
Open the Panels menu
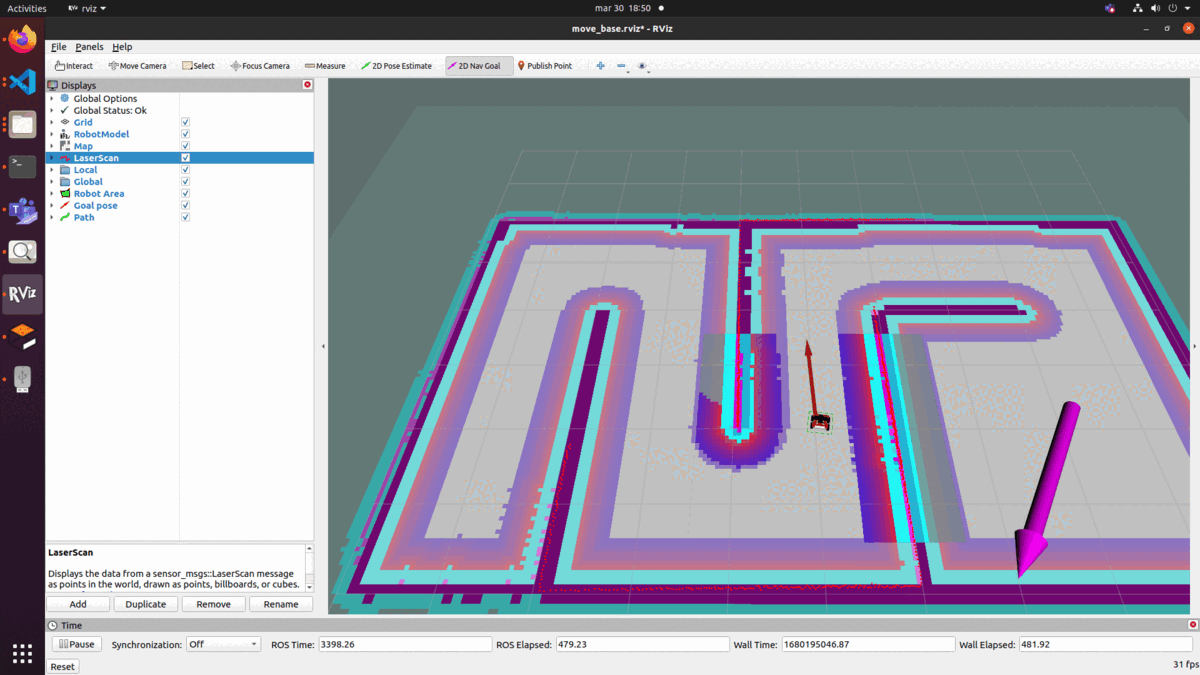point(90,46)
